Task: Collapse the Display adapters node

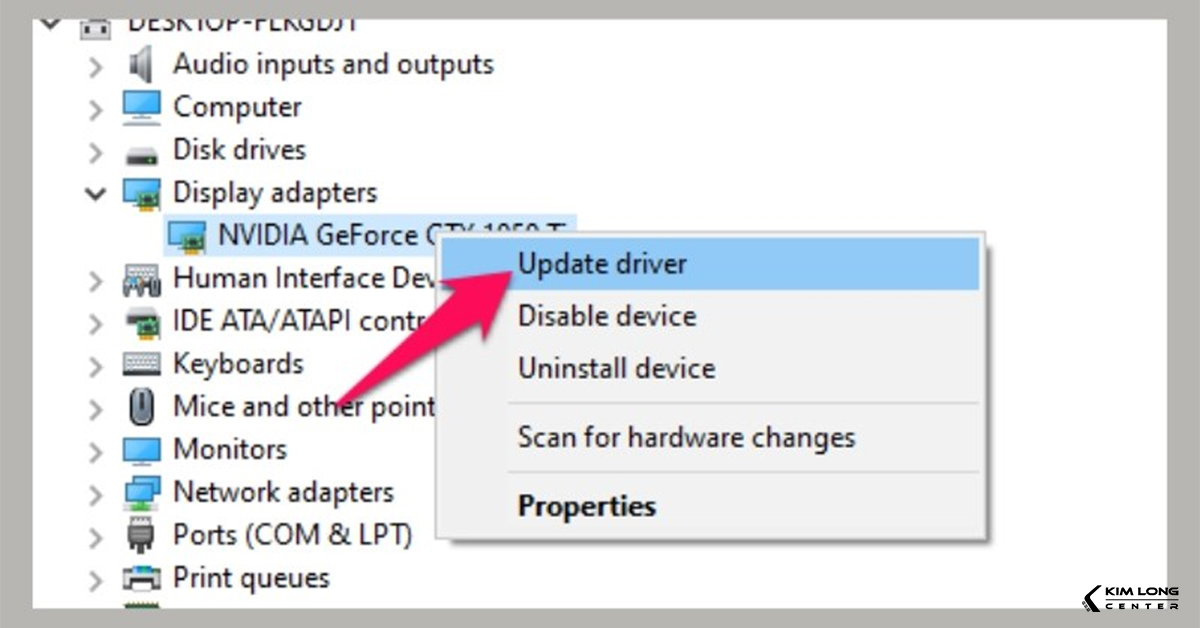Action: pyautogui.click(x=96, y=193)
